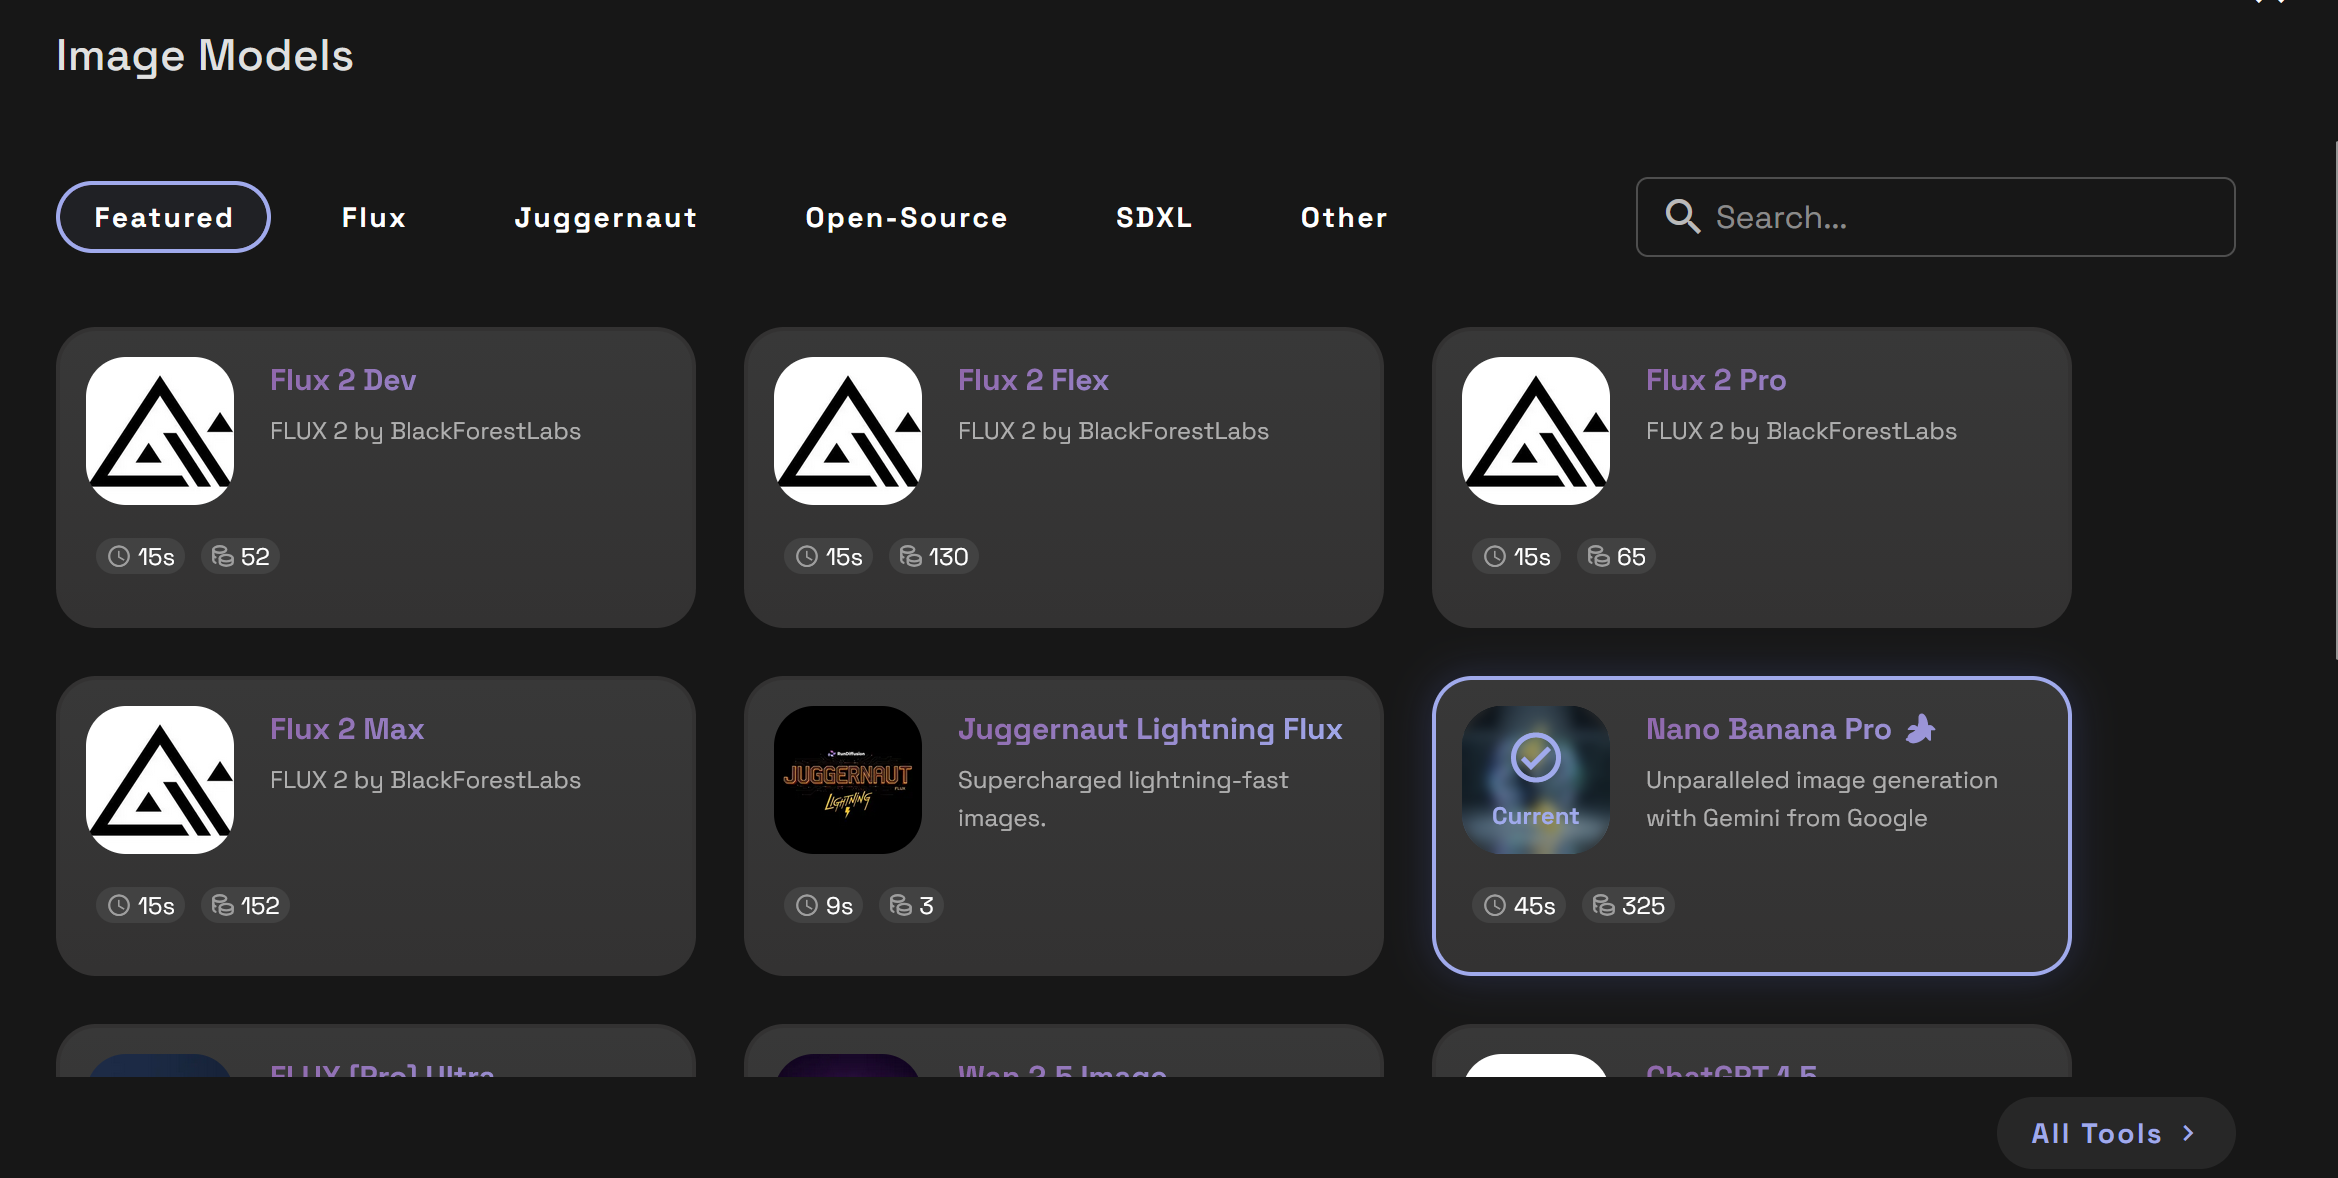Select the Featured filter tab
Image resolution: width=2338 pixels, height=1178 pixels.
click(164, 217)
